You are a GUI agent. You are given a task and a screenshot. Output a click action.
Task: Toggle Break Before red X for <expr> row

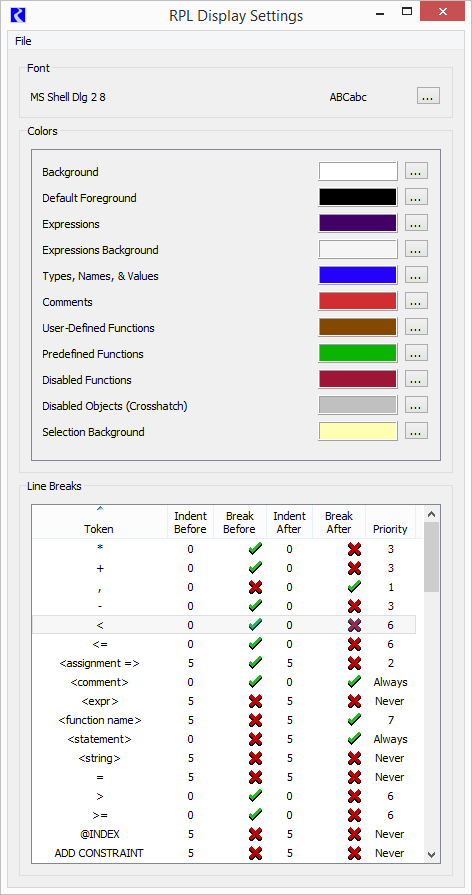255,701
